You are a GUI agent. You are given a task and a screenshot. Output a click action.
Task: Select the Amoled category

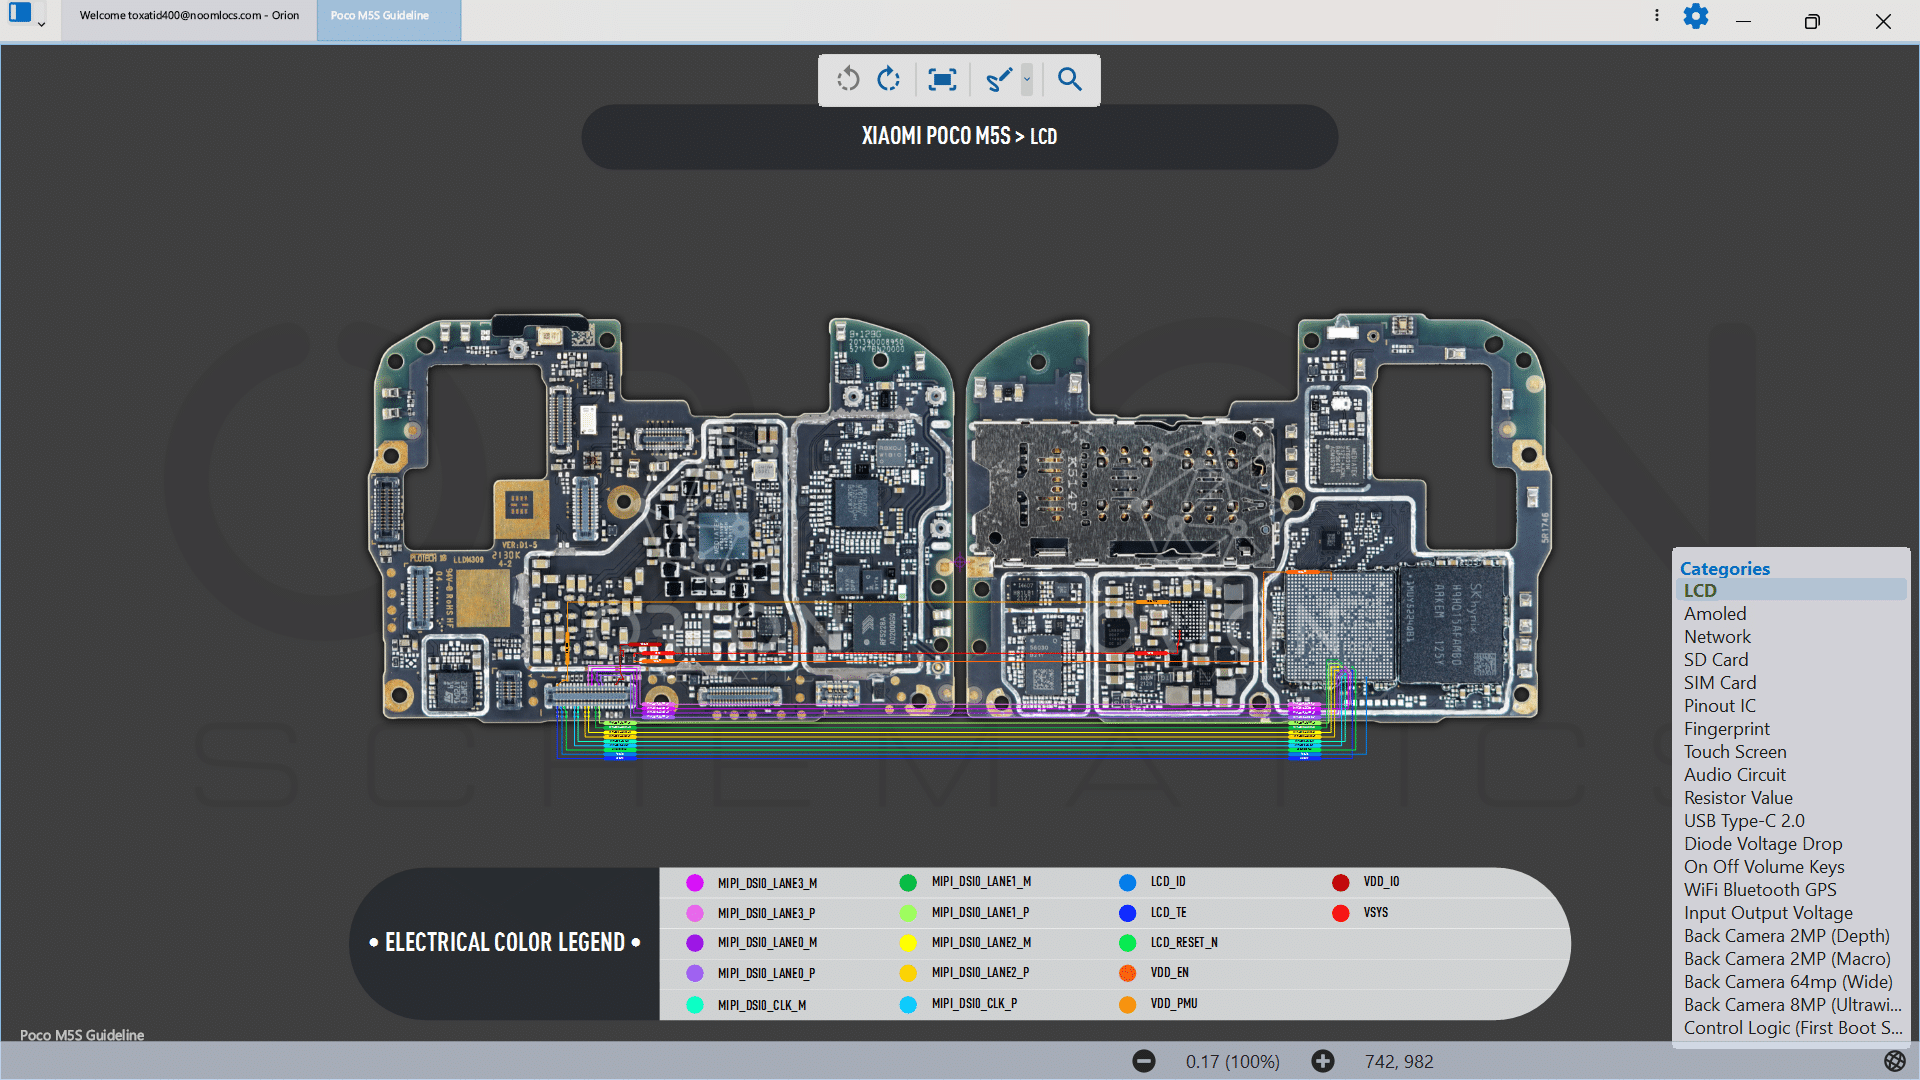[1791, 614]
